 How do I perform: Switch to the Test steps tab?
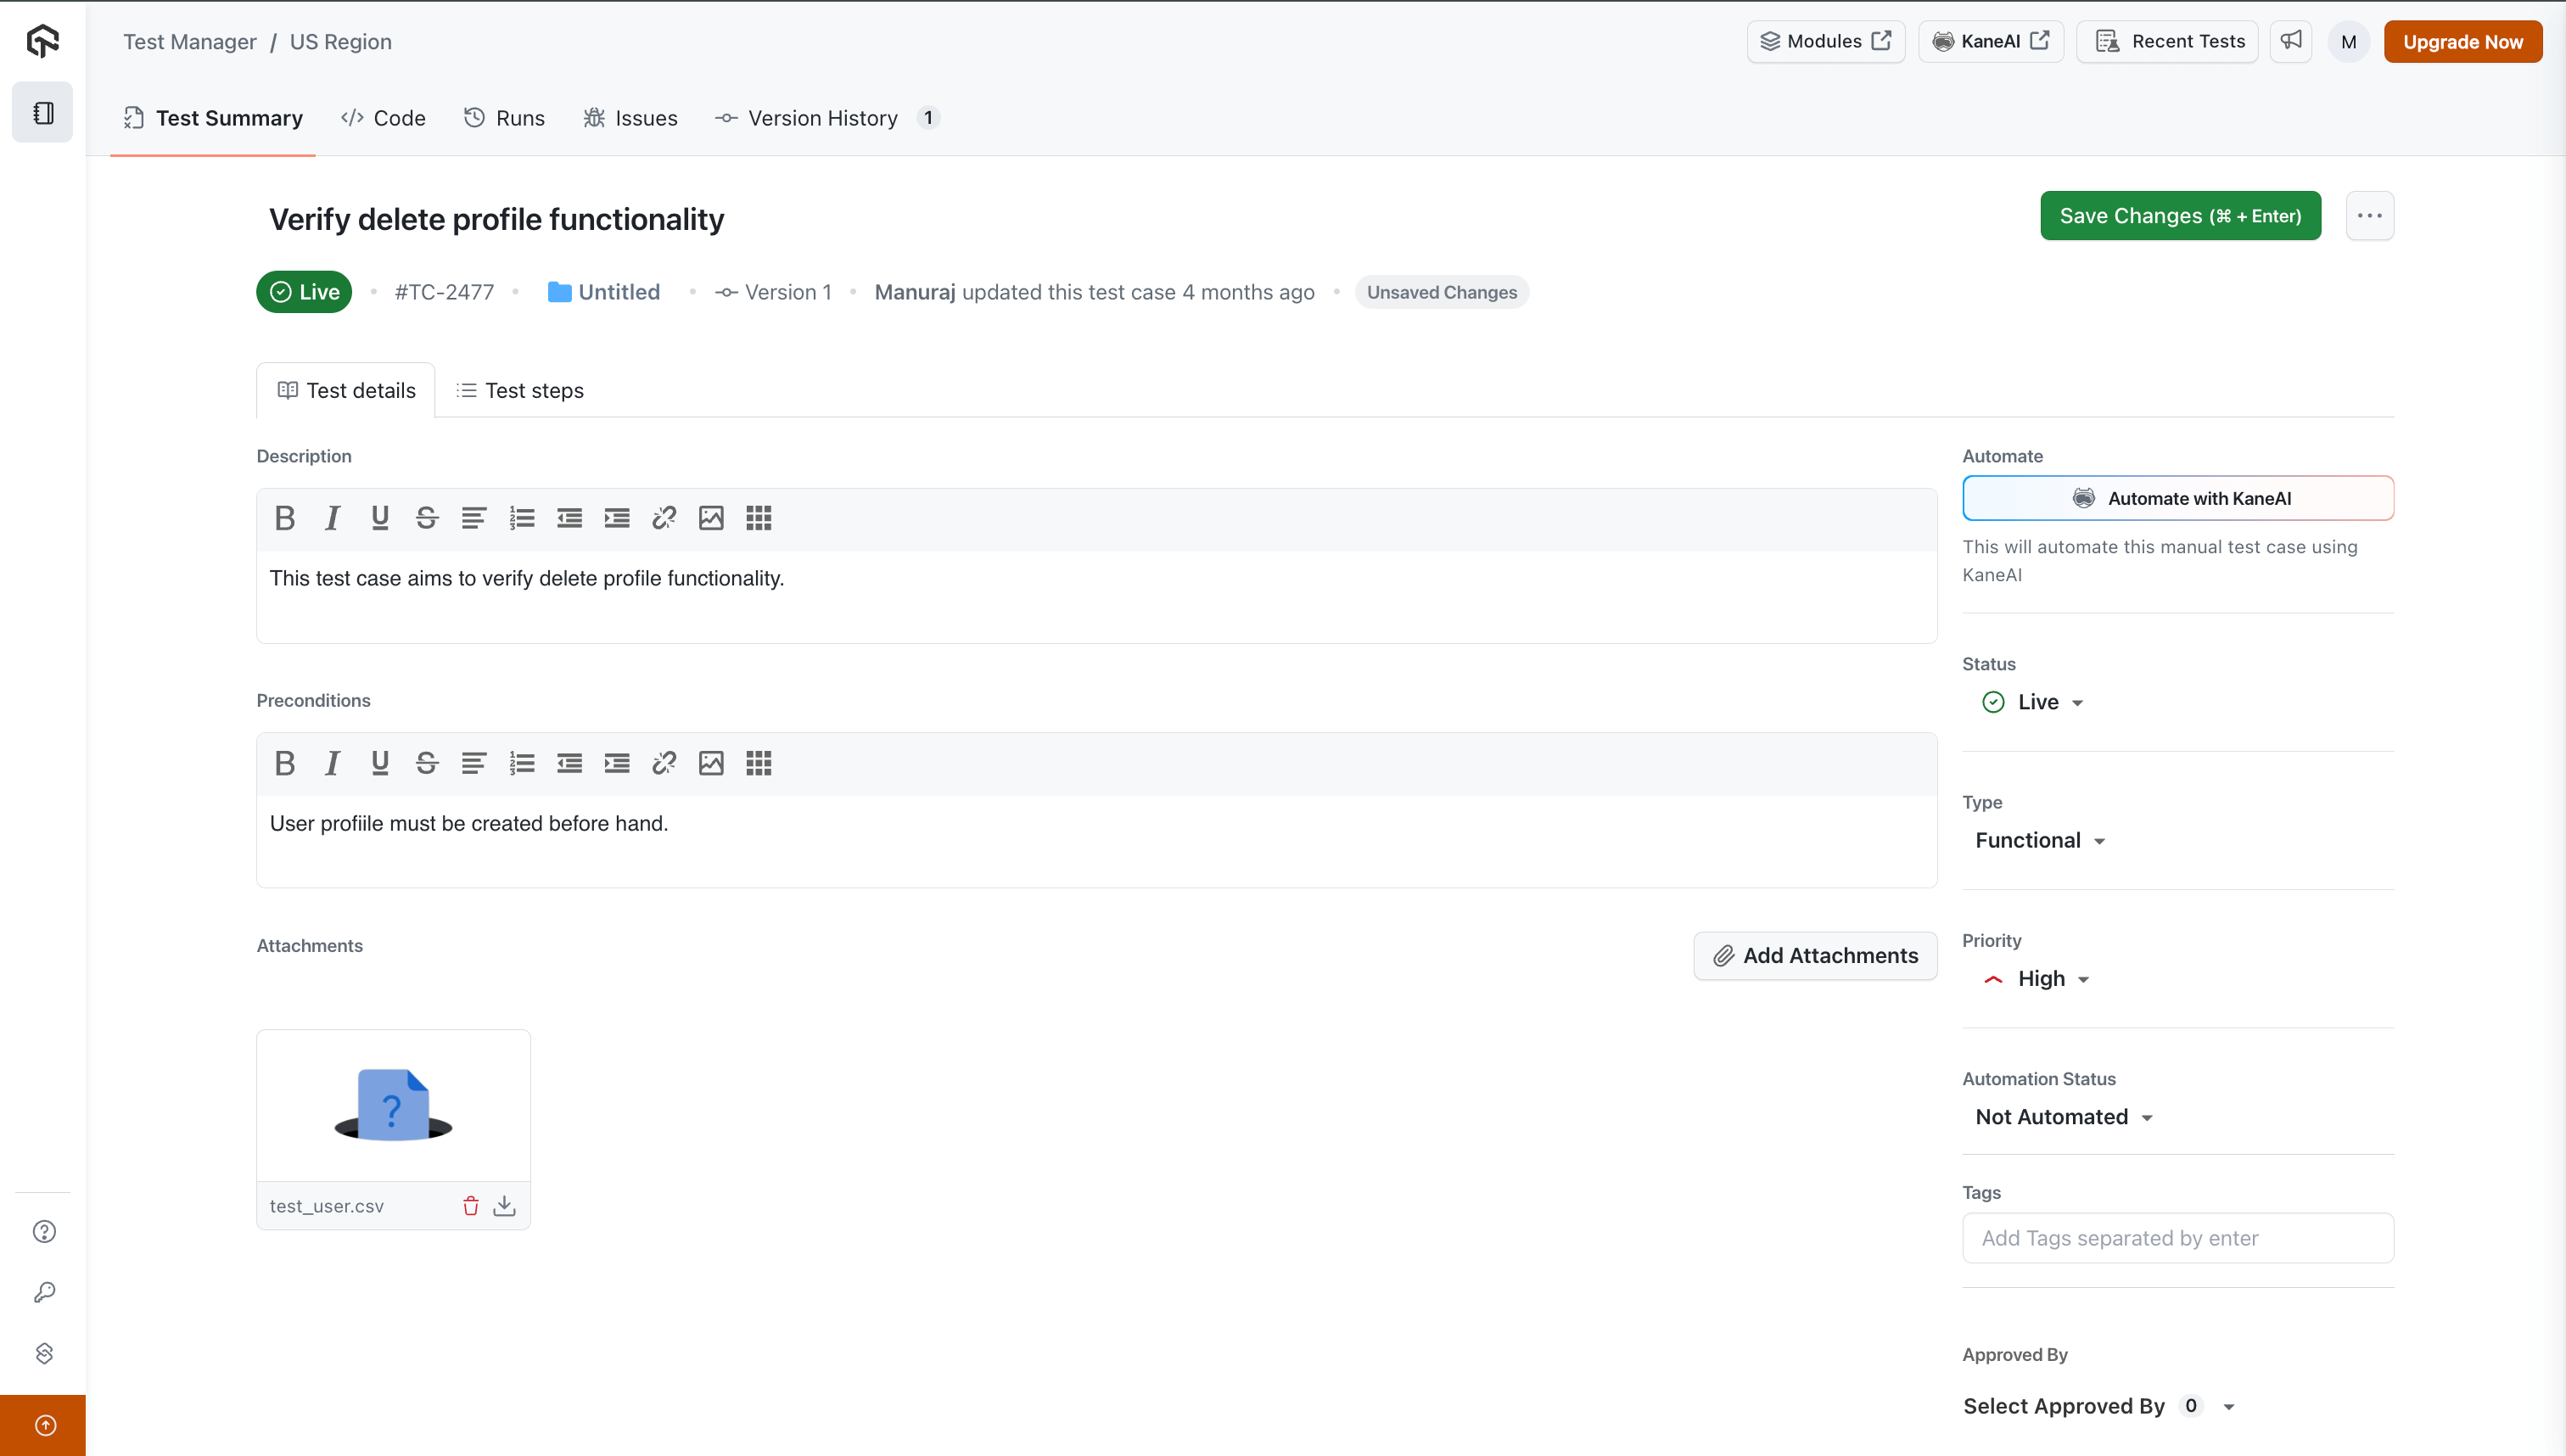coord(520,391)
